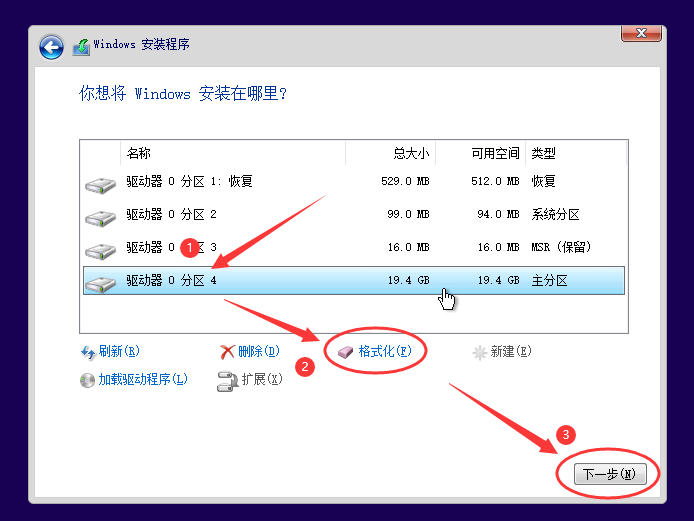
Task: Click 扩展(X) link
Action: pyautogui.click(x=262, y=379)
